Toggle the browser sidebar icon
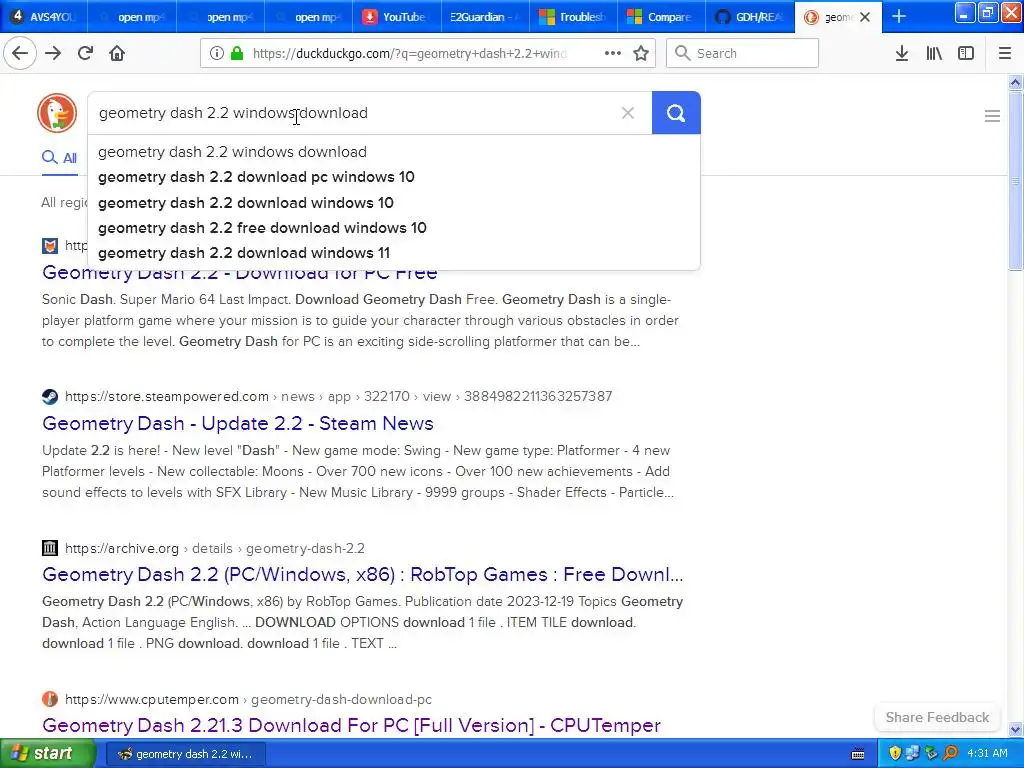1024x768 pixels. coord(966,53)
